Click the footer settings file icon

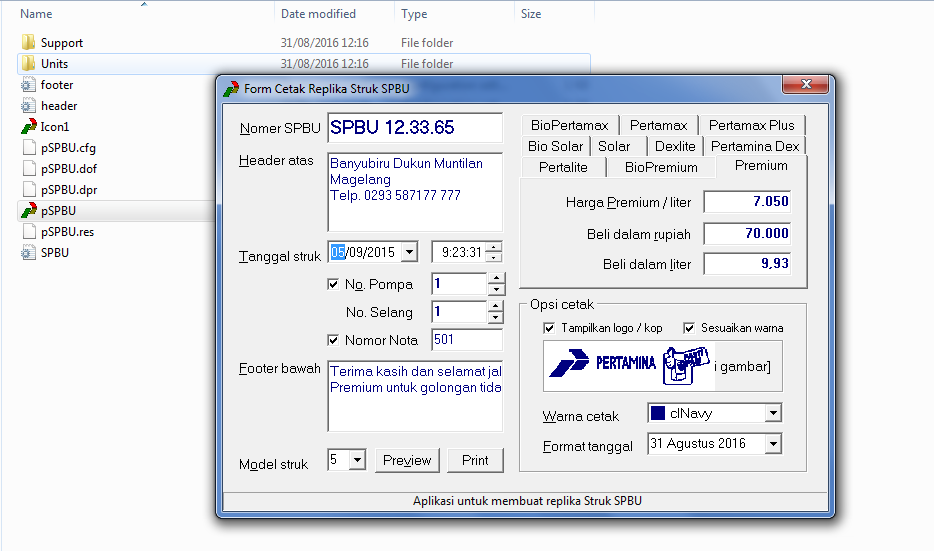pos(28,85)
